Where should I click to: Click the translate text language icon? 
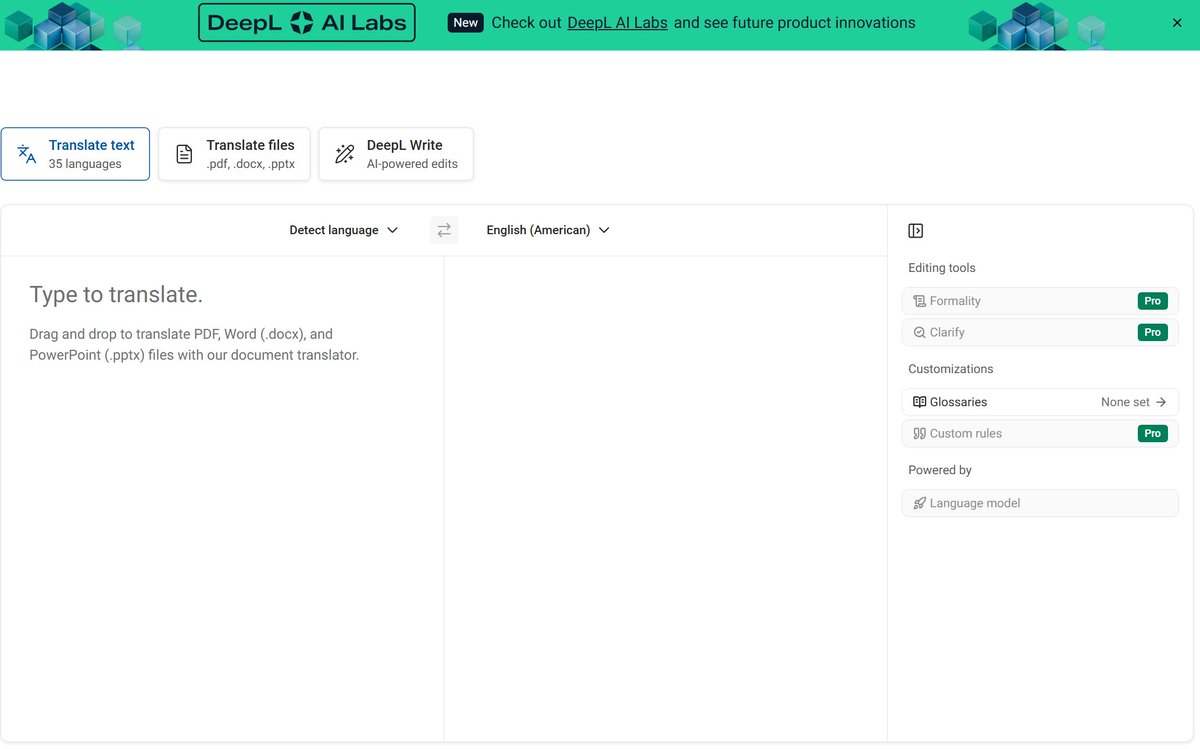pyautogui.click(x=27, y=154)
